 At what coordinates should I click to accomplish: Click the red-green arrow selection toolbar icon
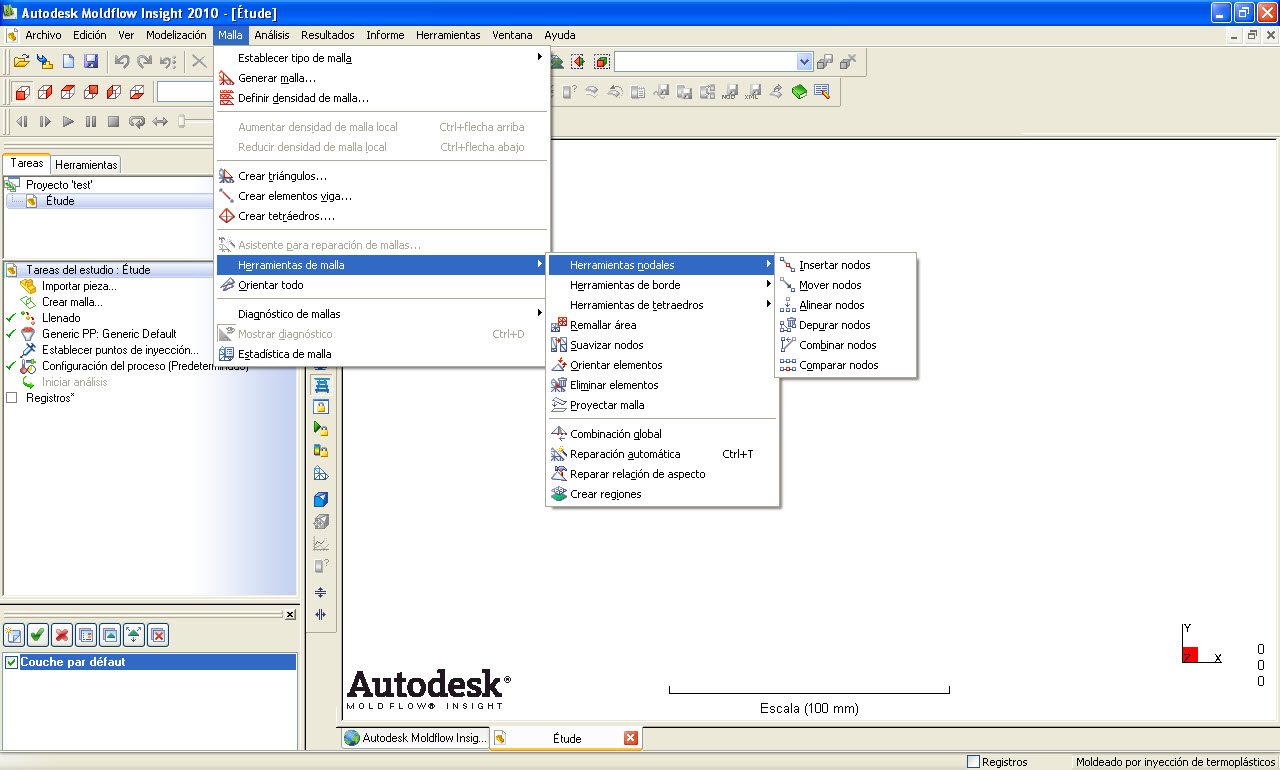[x=578, y=62]
